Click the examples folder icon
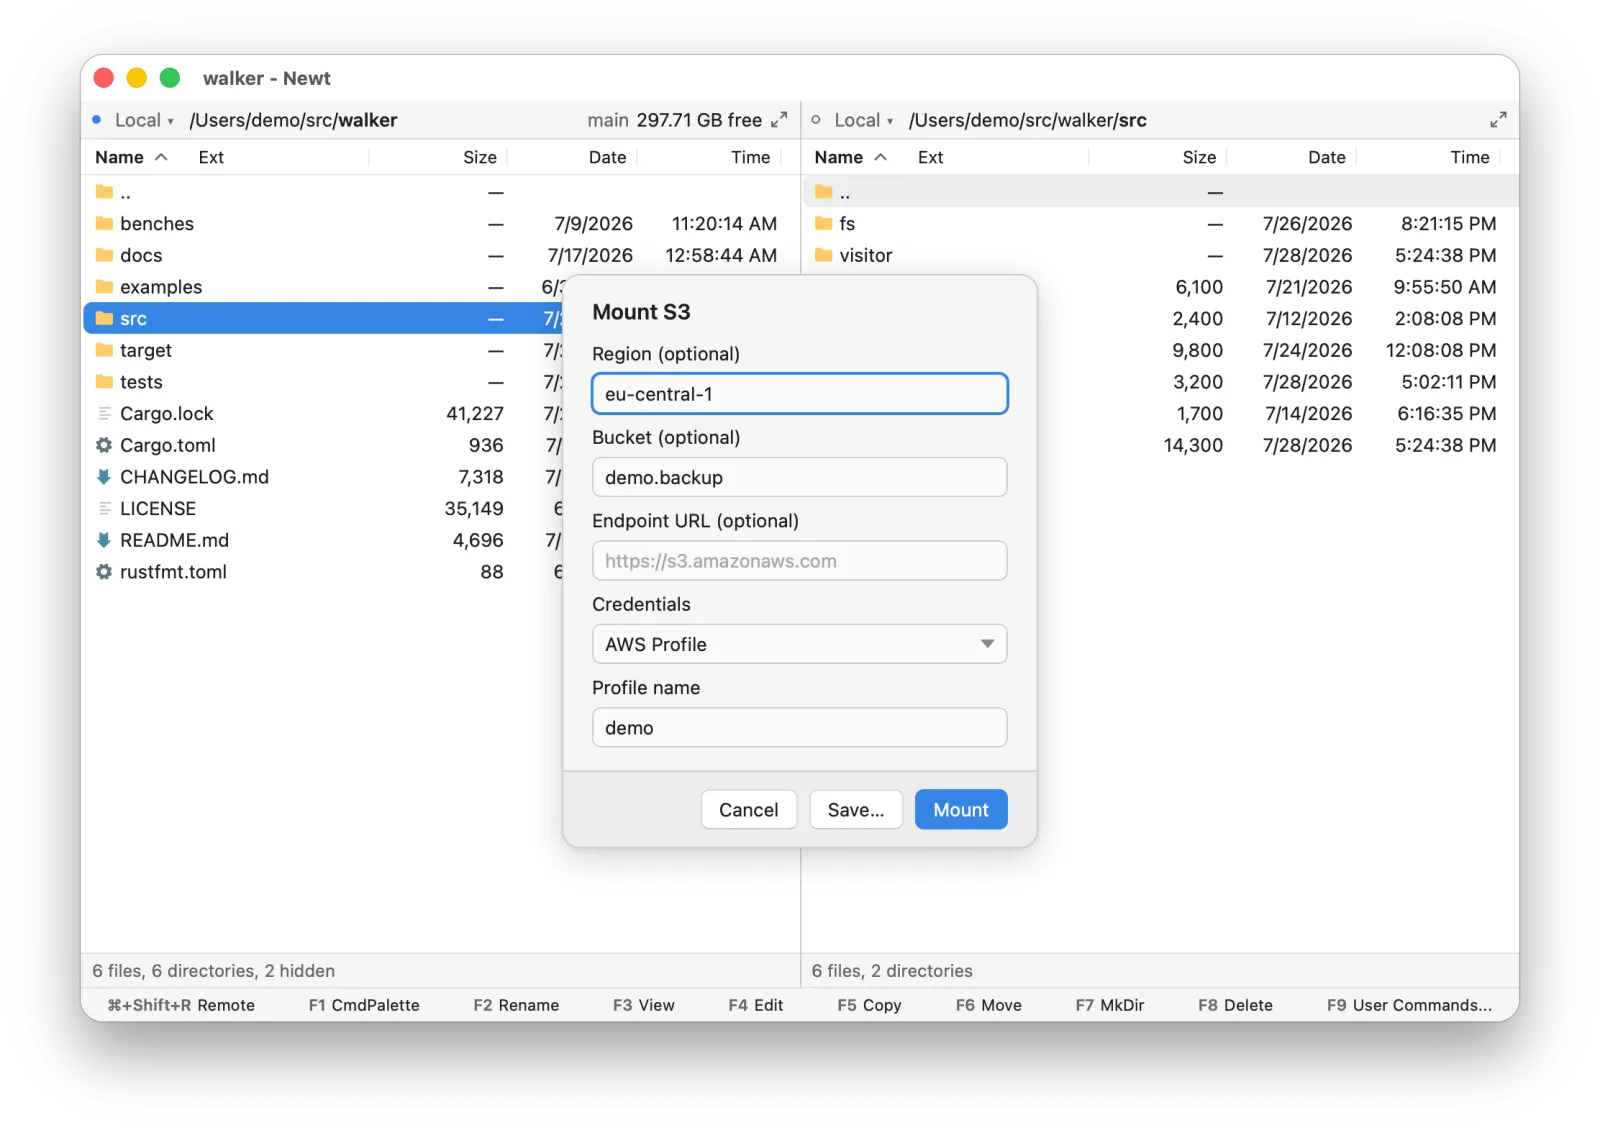Image resolution: width=1600 pixels, height=1128 pixels. [x=104, y=287]
